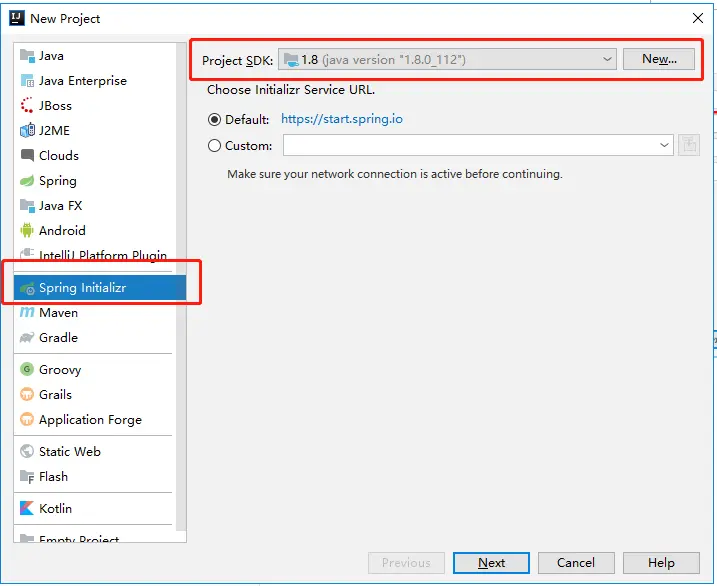This screenshot has height=586, width=717.
Task: Click the Kotlin K icon
Action: tap(27, 508)
